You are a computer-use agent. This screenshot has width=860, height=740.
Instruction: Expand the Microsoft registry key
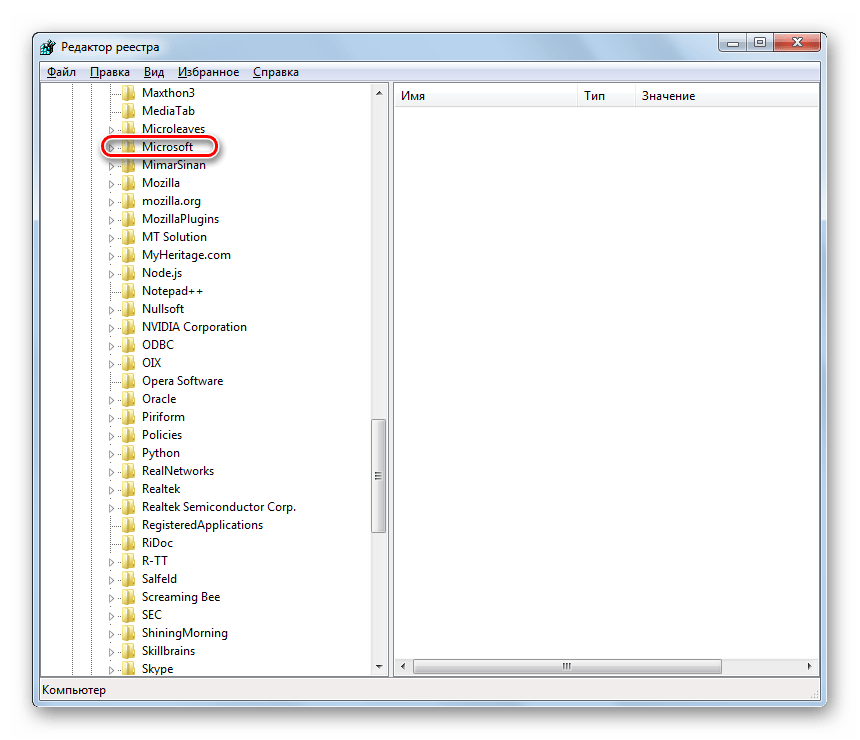(x=111, y=148)
